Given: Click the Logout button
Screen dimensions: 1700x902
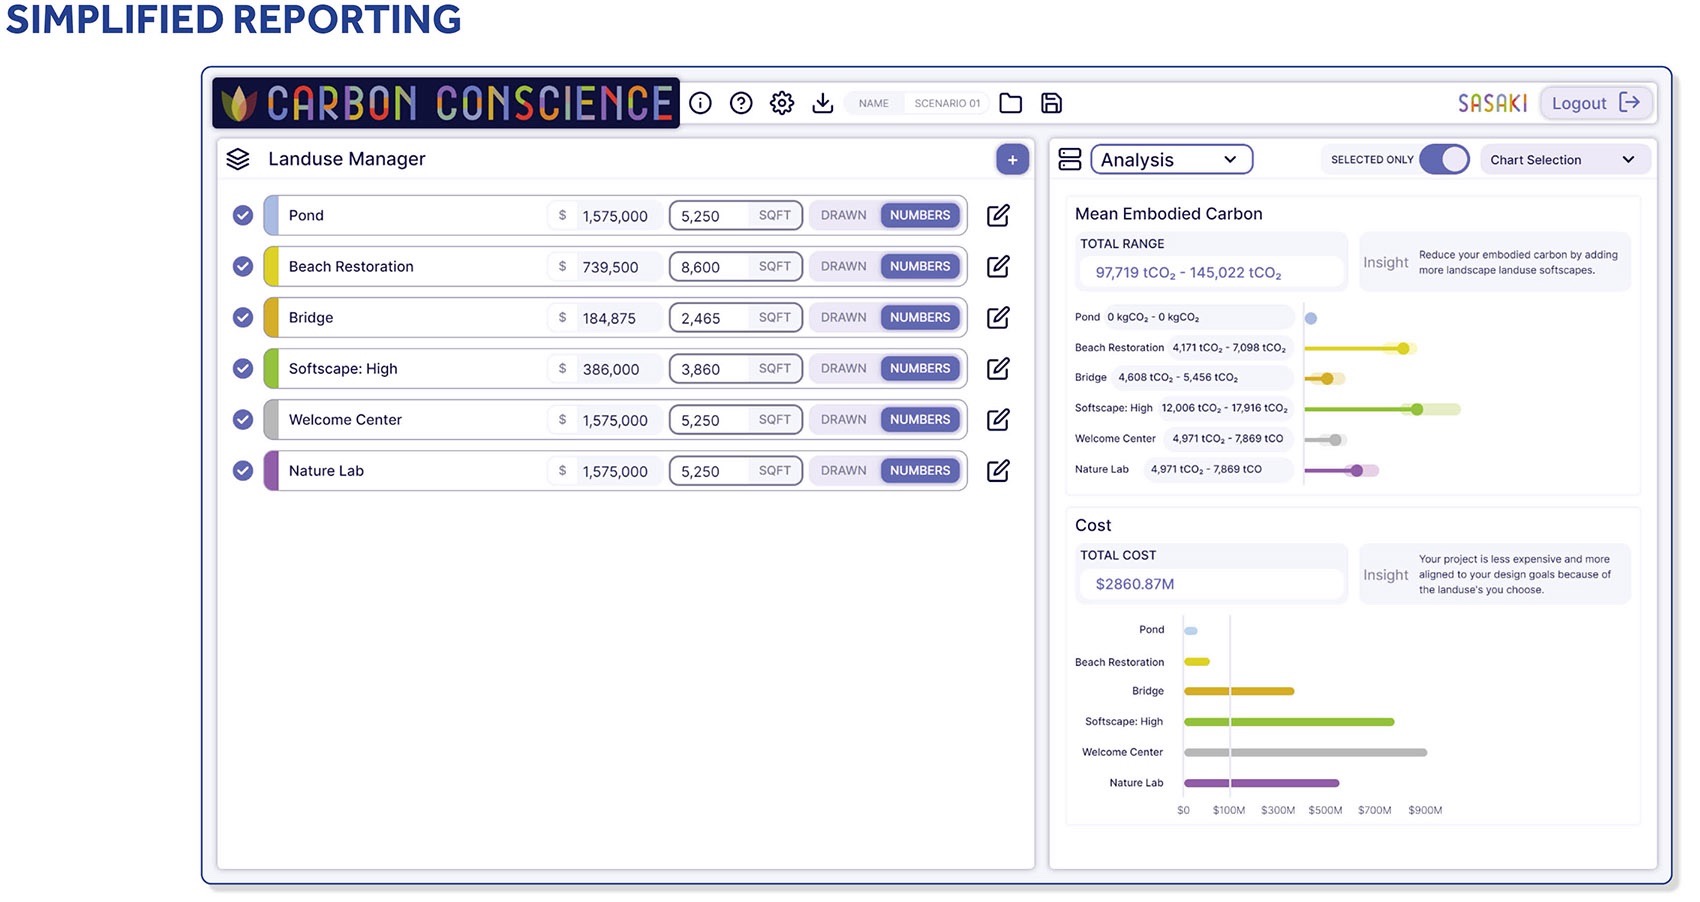Looking at the screenshot, I should pos(1595,103).
